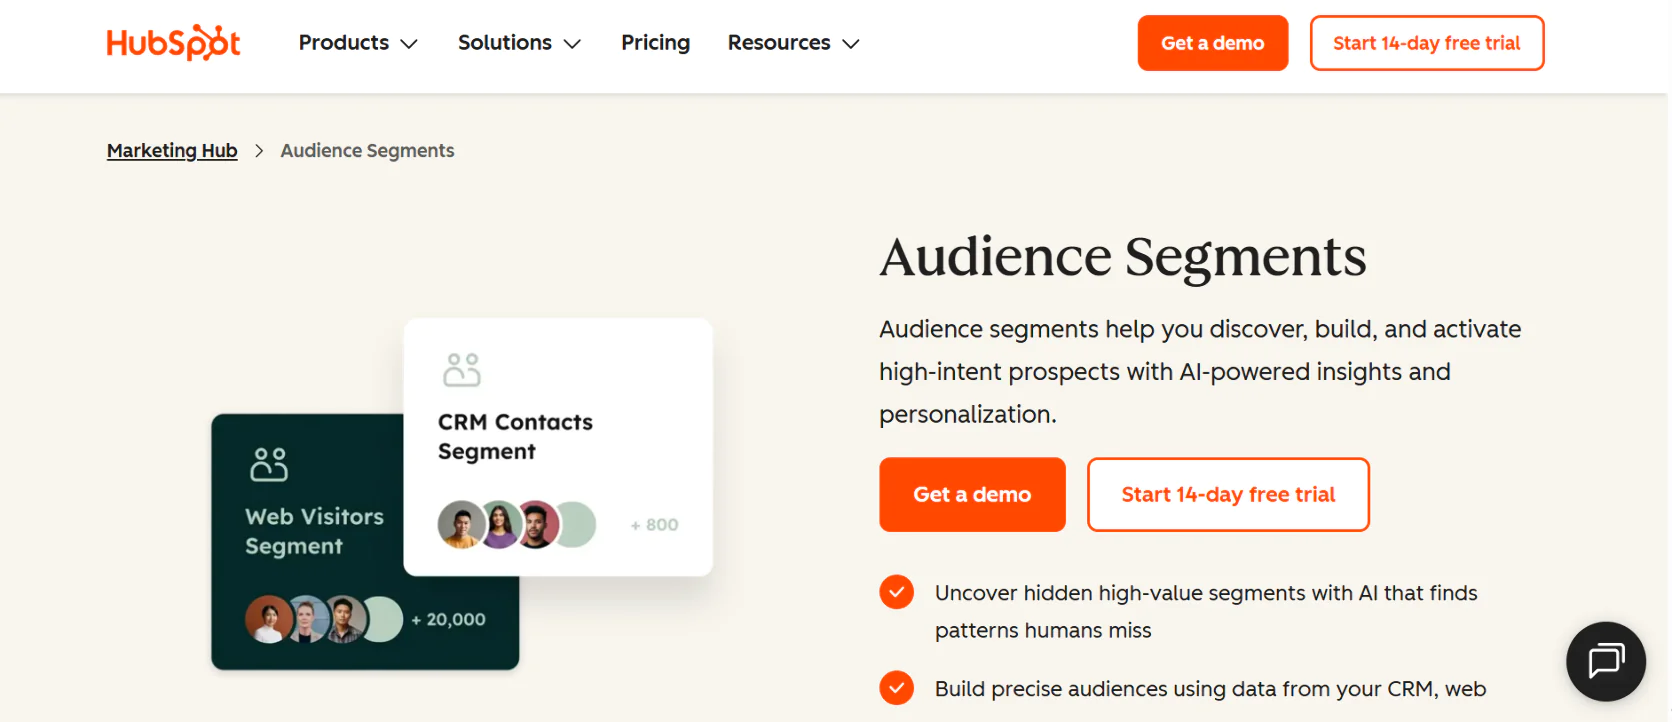Click the Web Visitors avatar group
This screenshot has width=1672, height=722.
(x=323, y=619)
